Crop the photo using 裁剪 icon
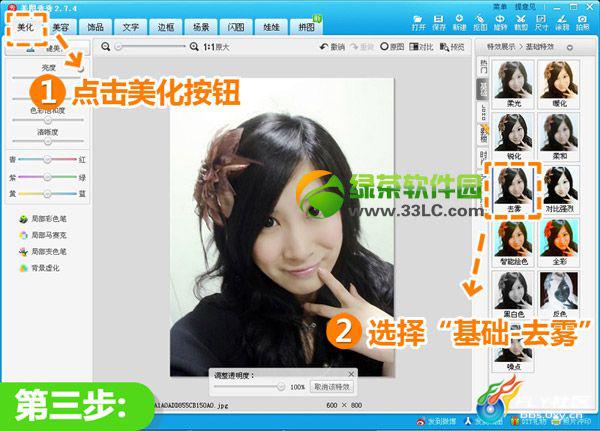This screenshot has width=600, height=431. coord(520,23)
